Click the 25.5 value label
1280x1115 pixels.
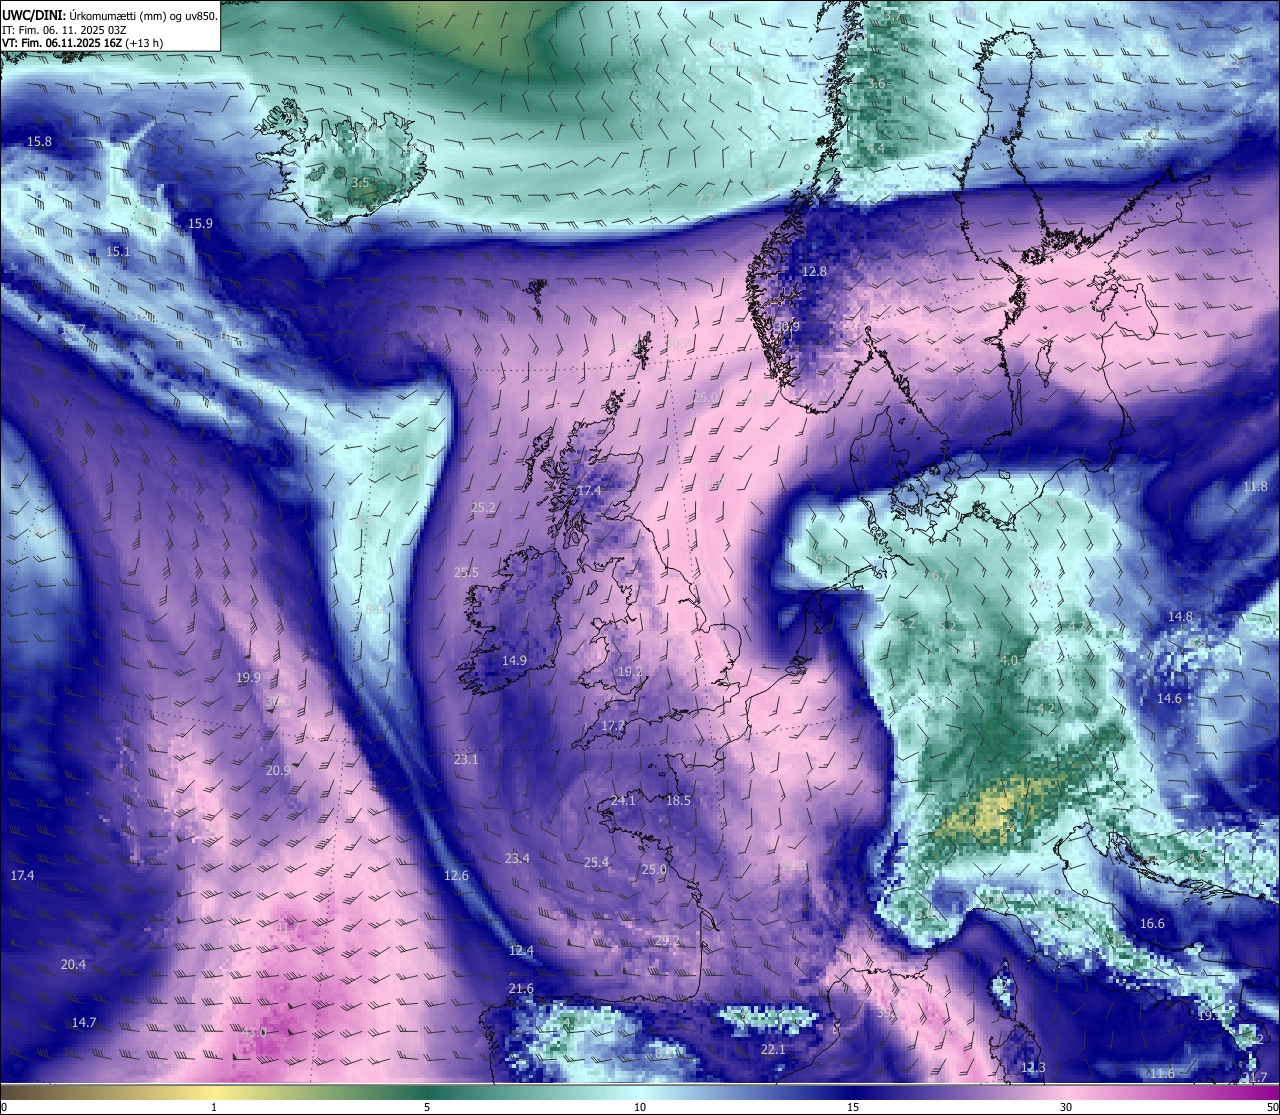[x=466, y=573]
